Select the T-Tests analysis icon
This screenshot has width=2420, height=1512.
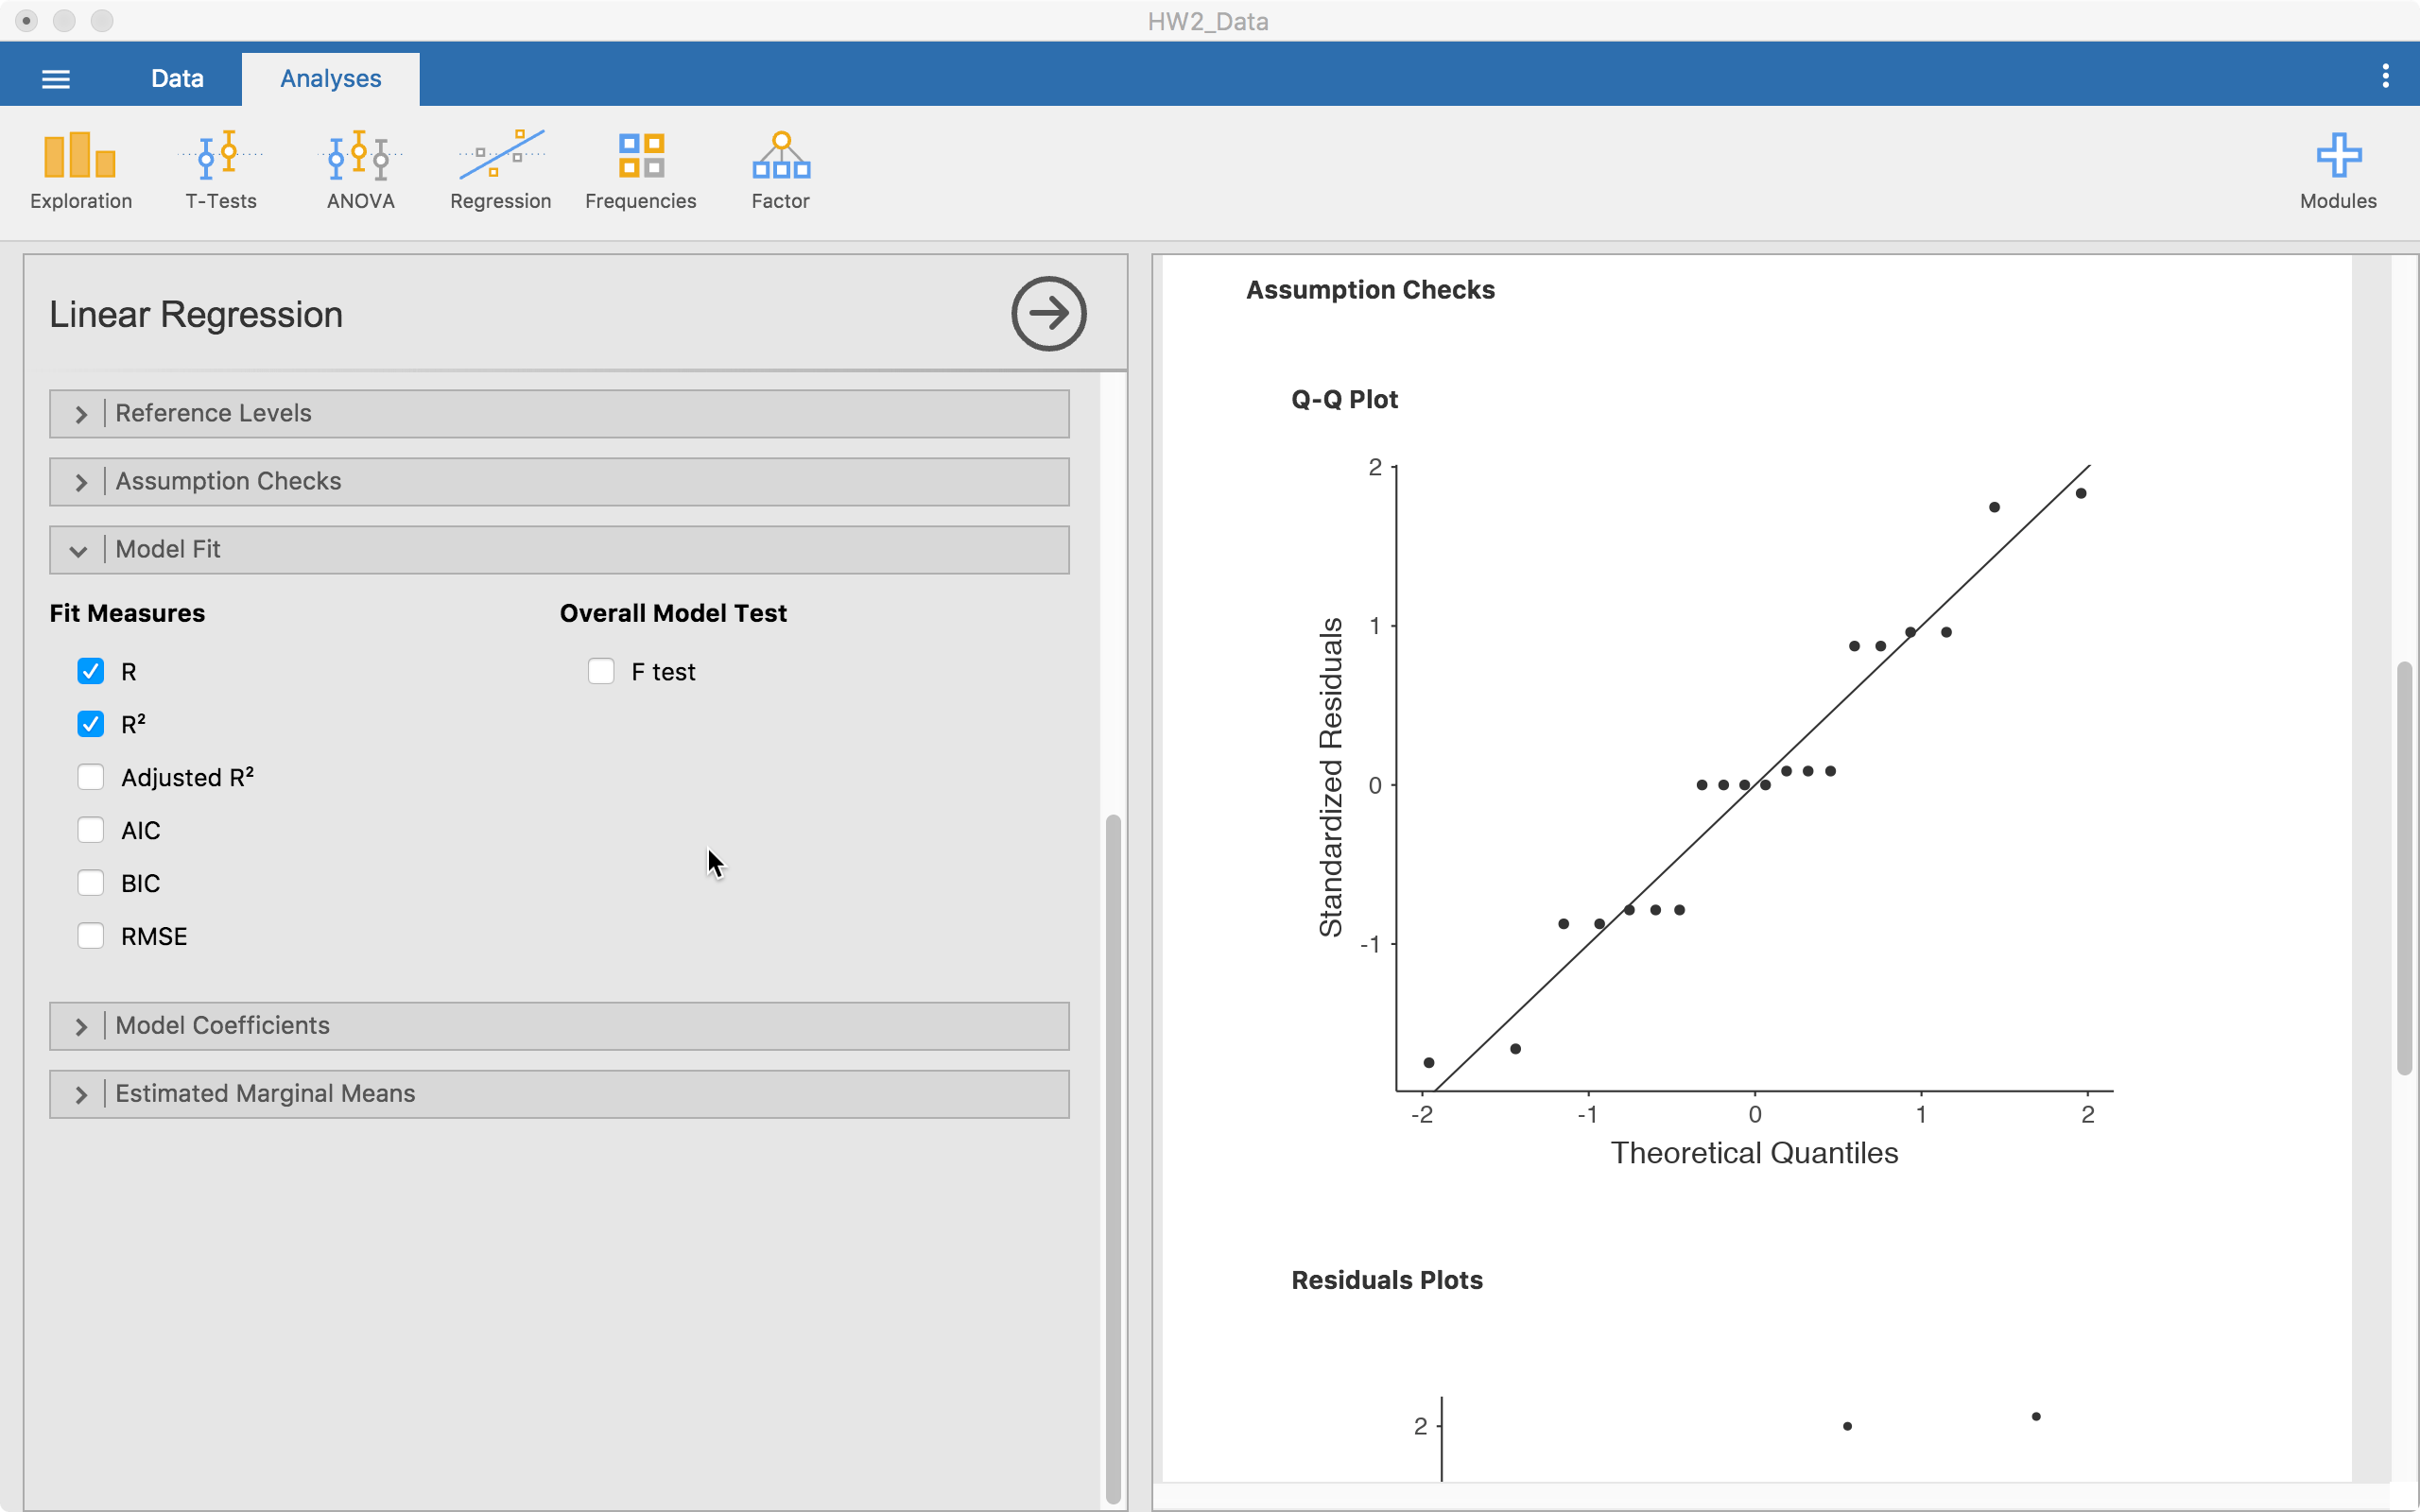(220, 168)
